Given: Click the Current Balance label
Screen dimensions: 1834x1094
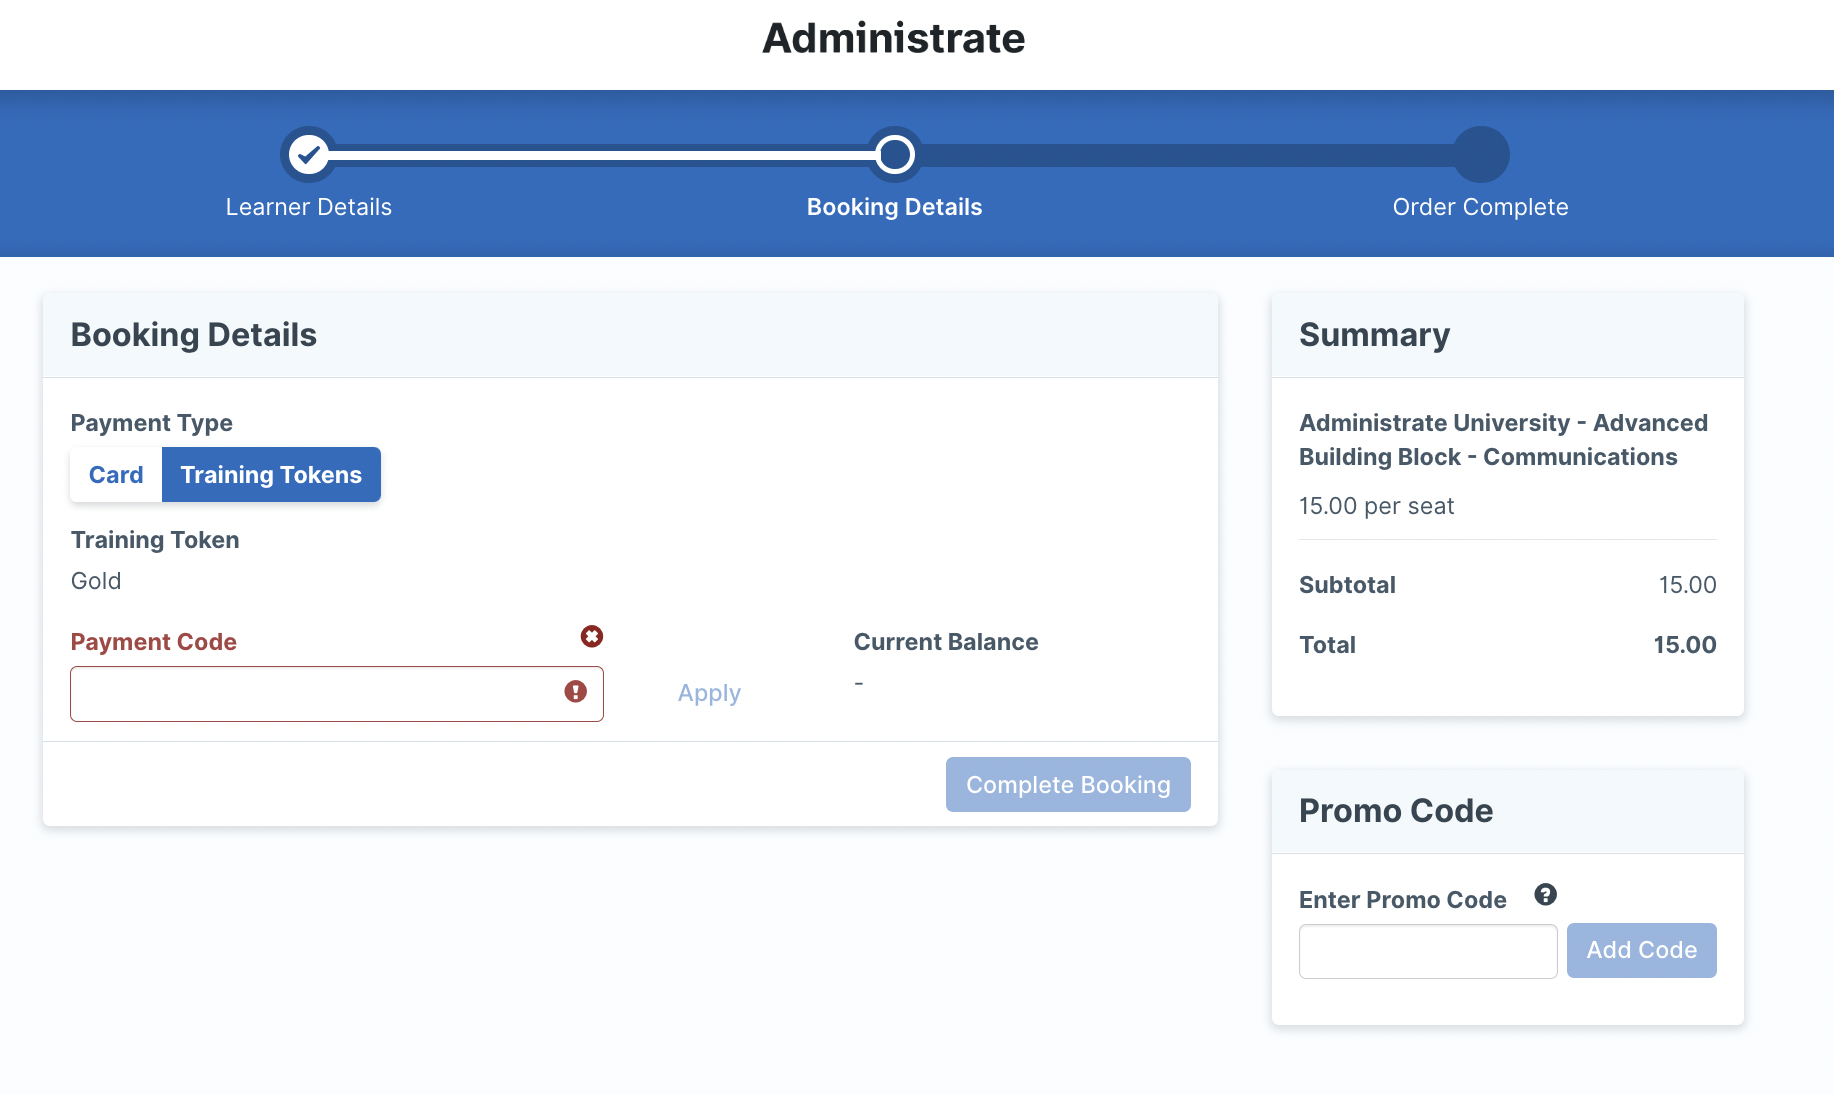Looking at the screenshot, I should 946,642.
